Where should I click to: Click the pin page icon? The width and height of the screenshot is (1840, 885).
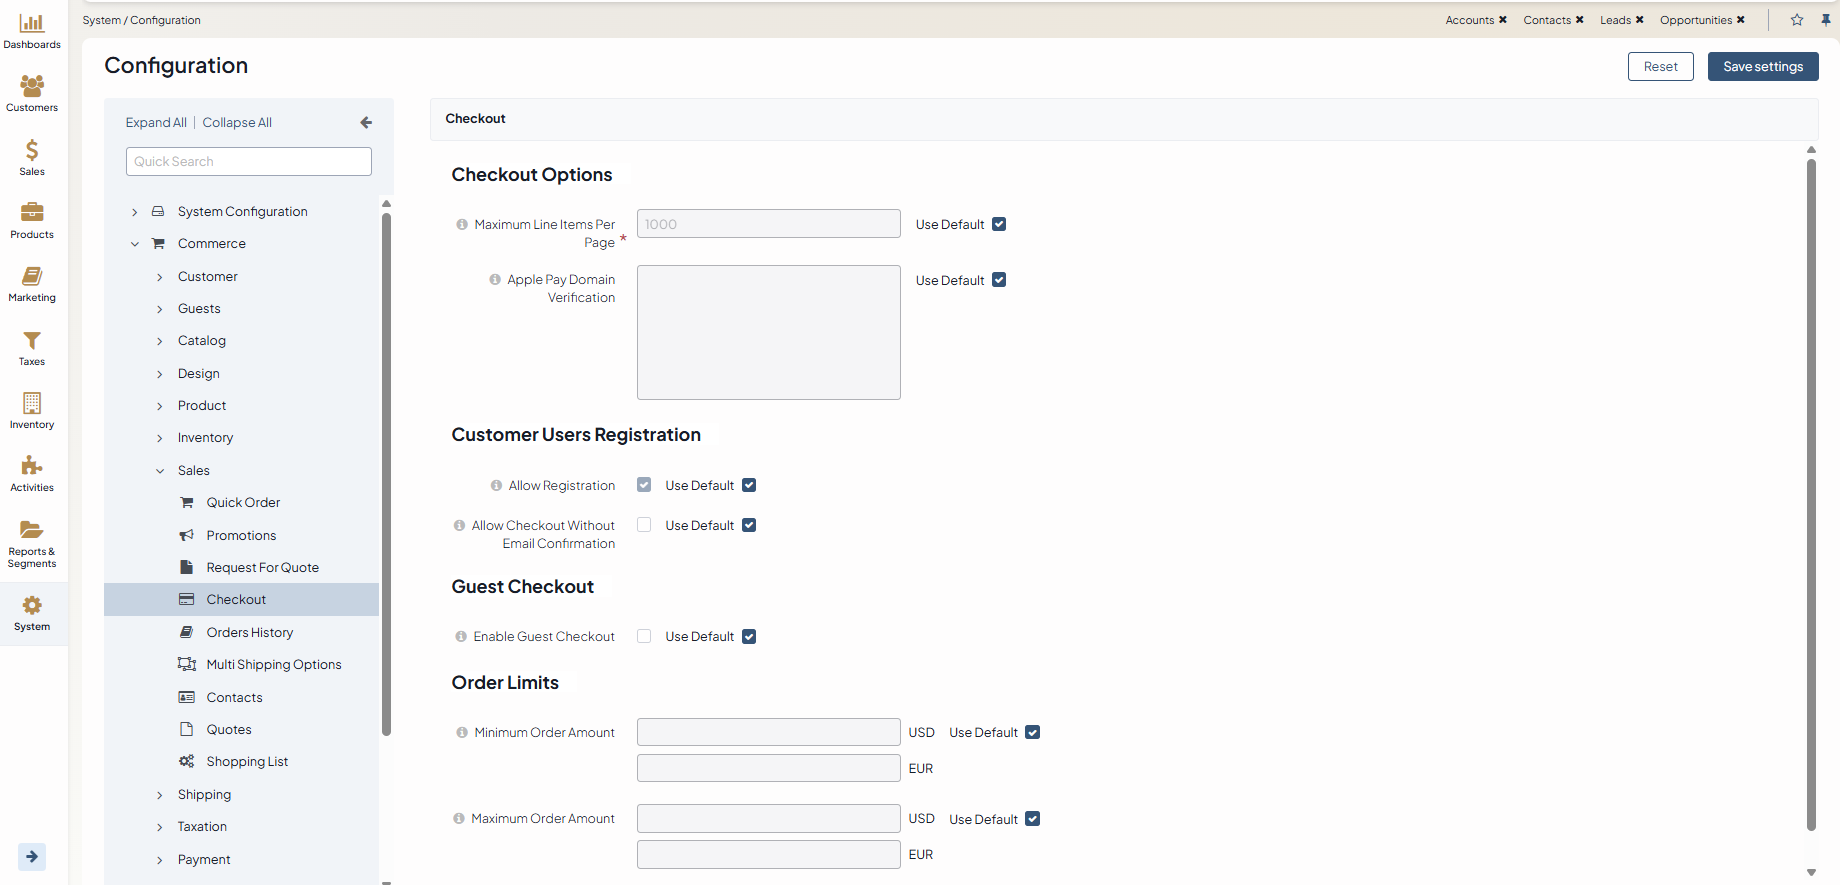pyautogui.click(x=1826, y=20)
